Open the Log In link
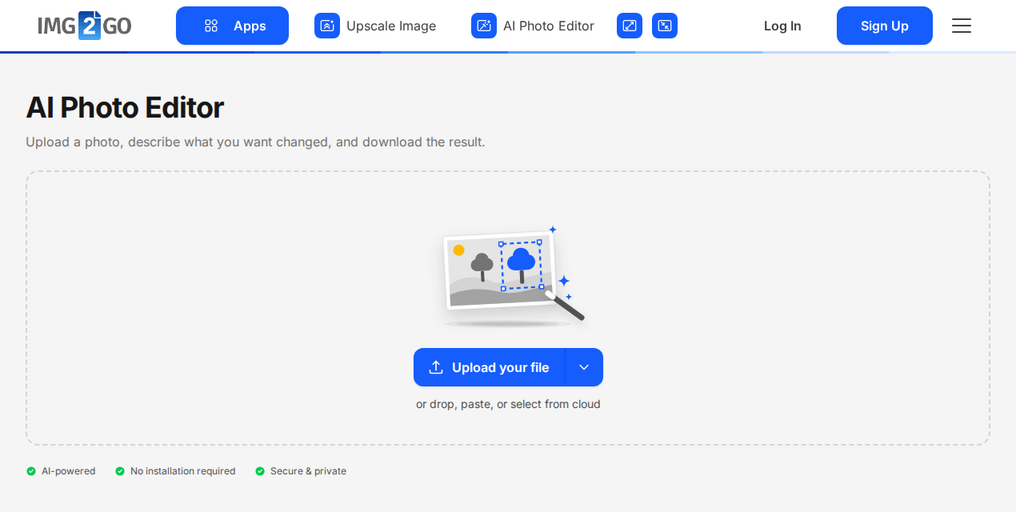This screenshot has height=512, width=1024. pyautogui.click(x=782, y=26)
